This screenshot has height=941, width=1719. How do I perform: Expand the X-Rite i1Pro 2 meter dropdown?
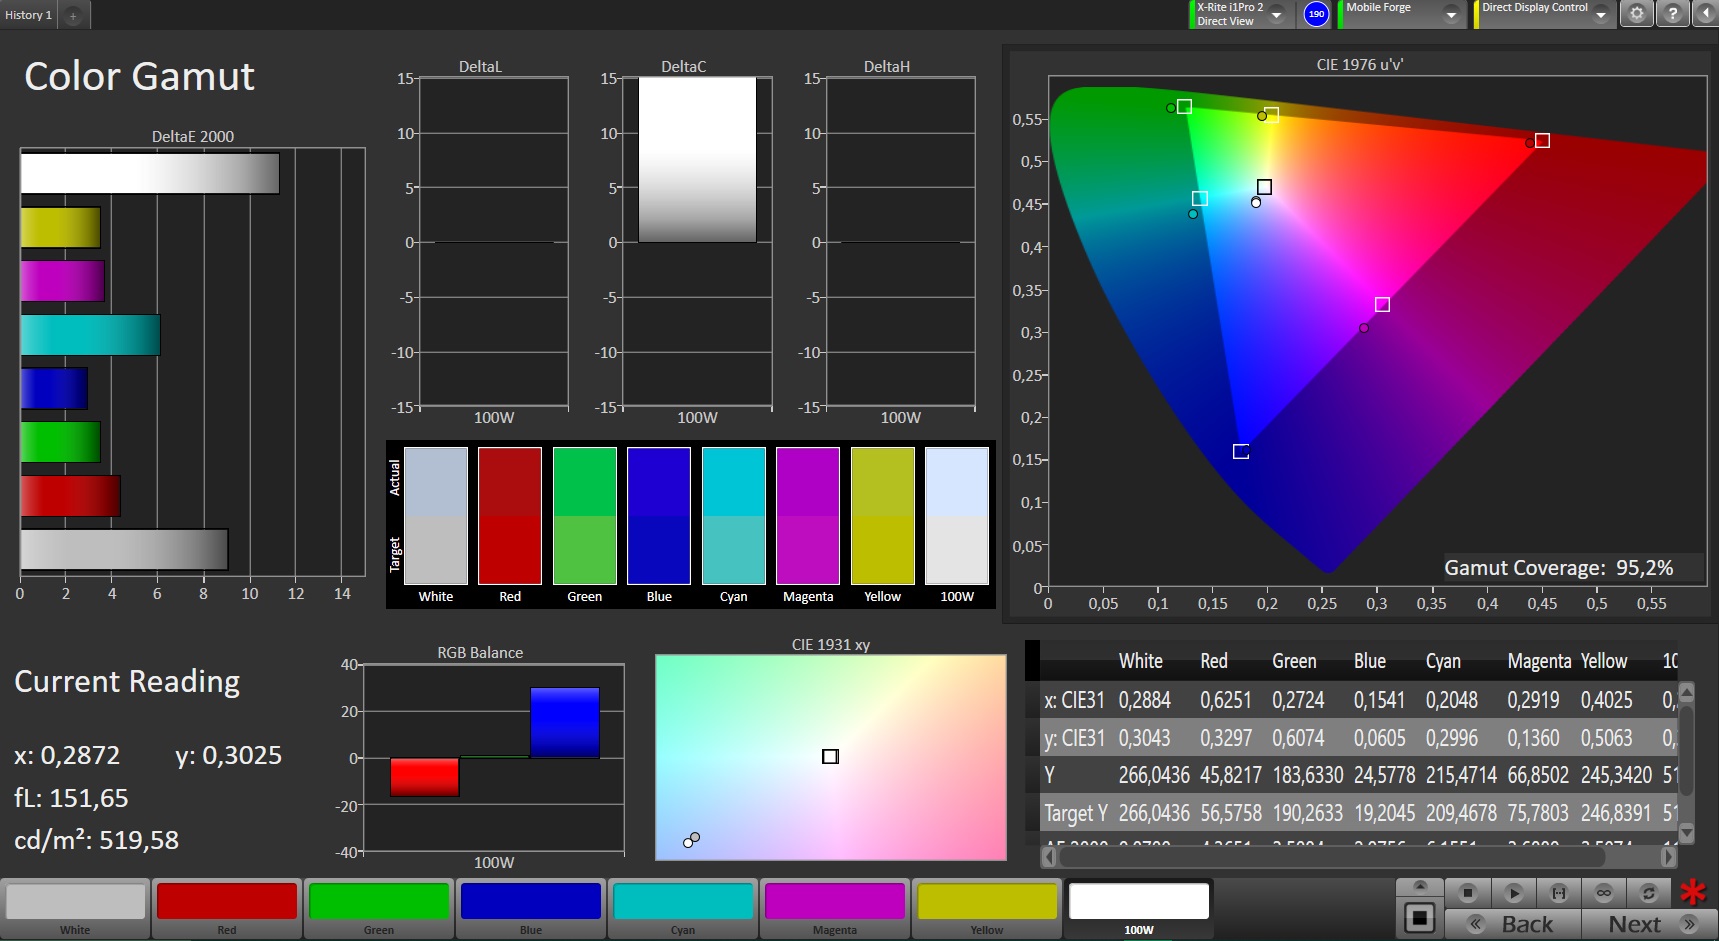click(x=1276, y=15)
